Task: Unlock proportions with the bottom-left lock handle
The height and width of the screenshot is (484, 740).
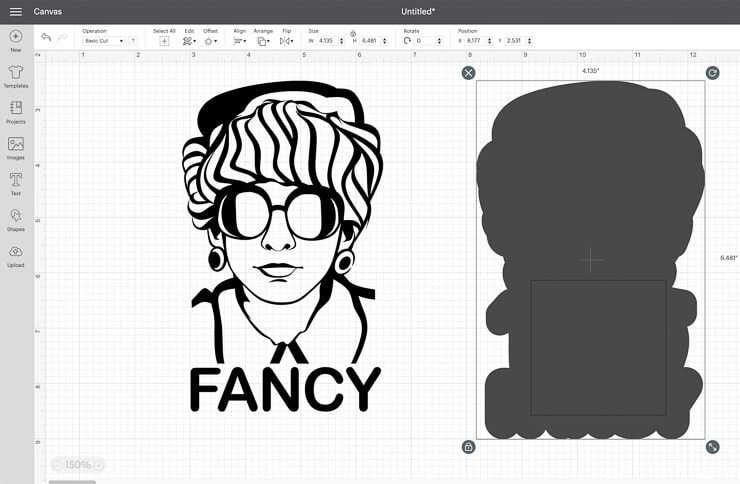Action: (x=468, y=446)
